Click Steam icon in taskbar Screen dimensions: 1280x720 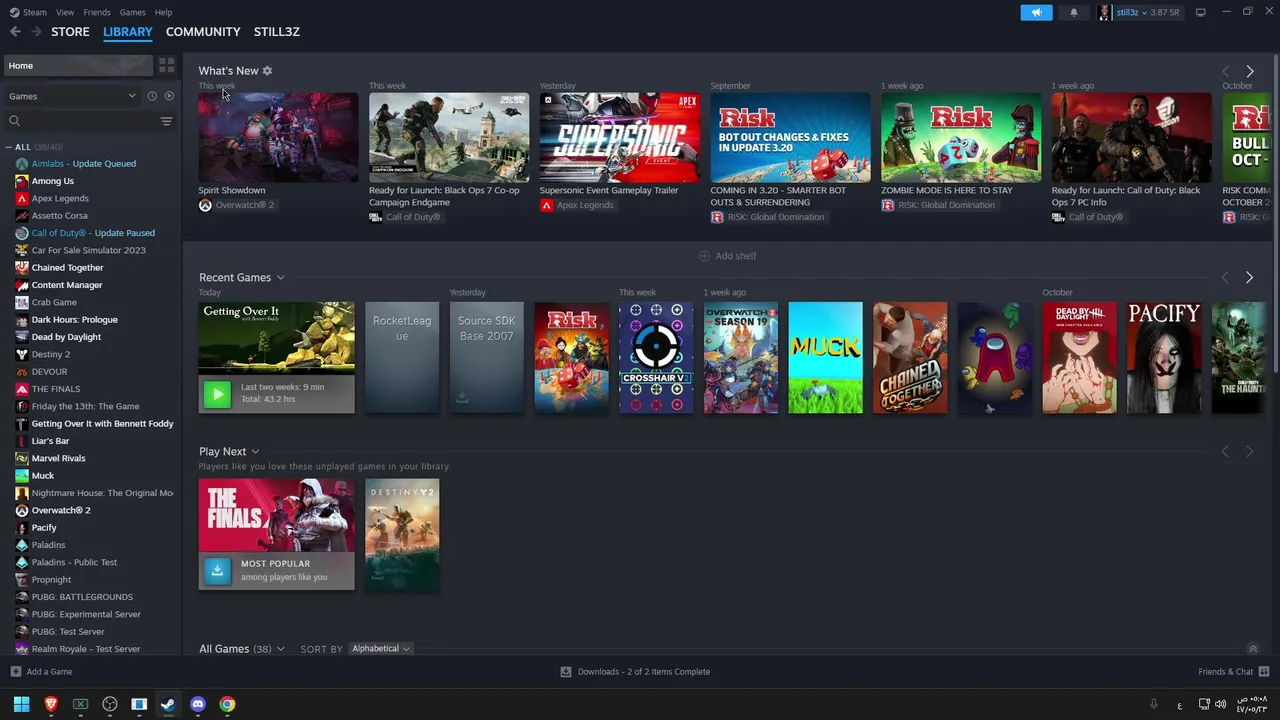click(x=168, y=704)
